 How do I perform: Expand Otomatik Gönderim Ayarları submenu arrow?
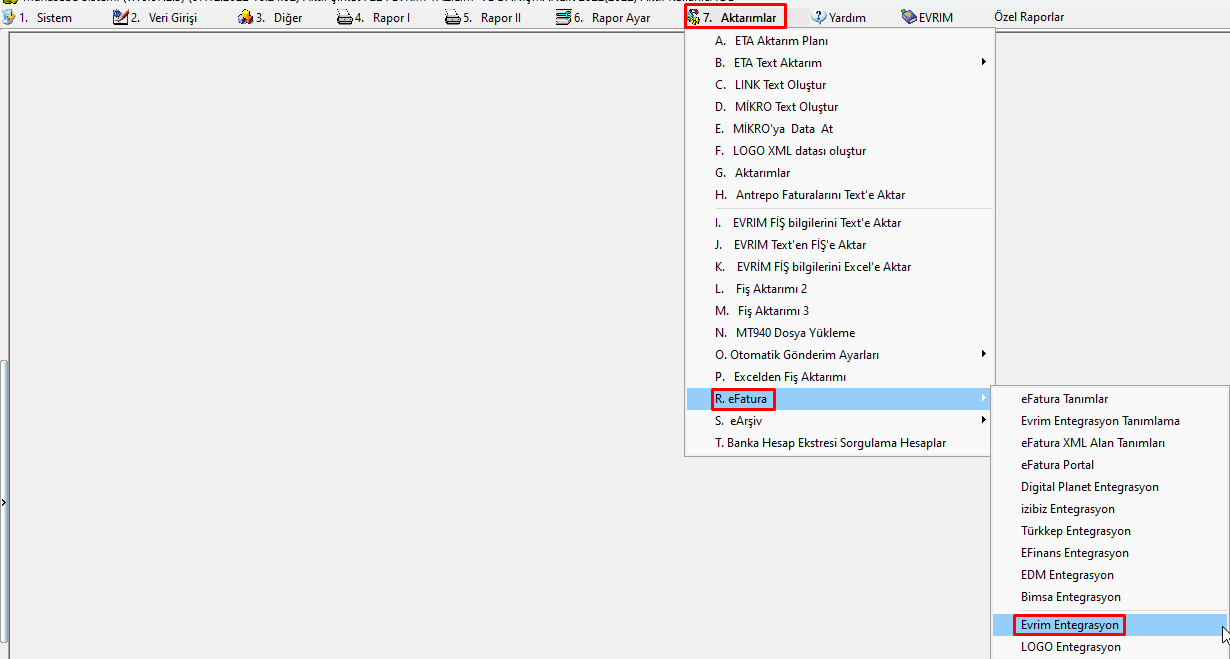(x=983, y=354)
